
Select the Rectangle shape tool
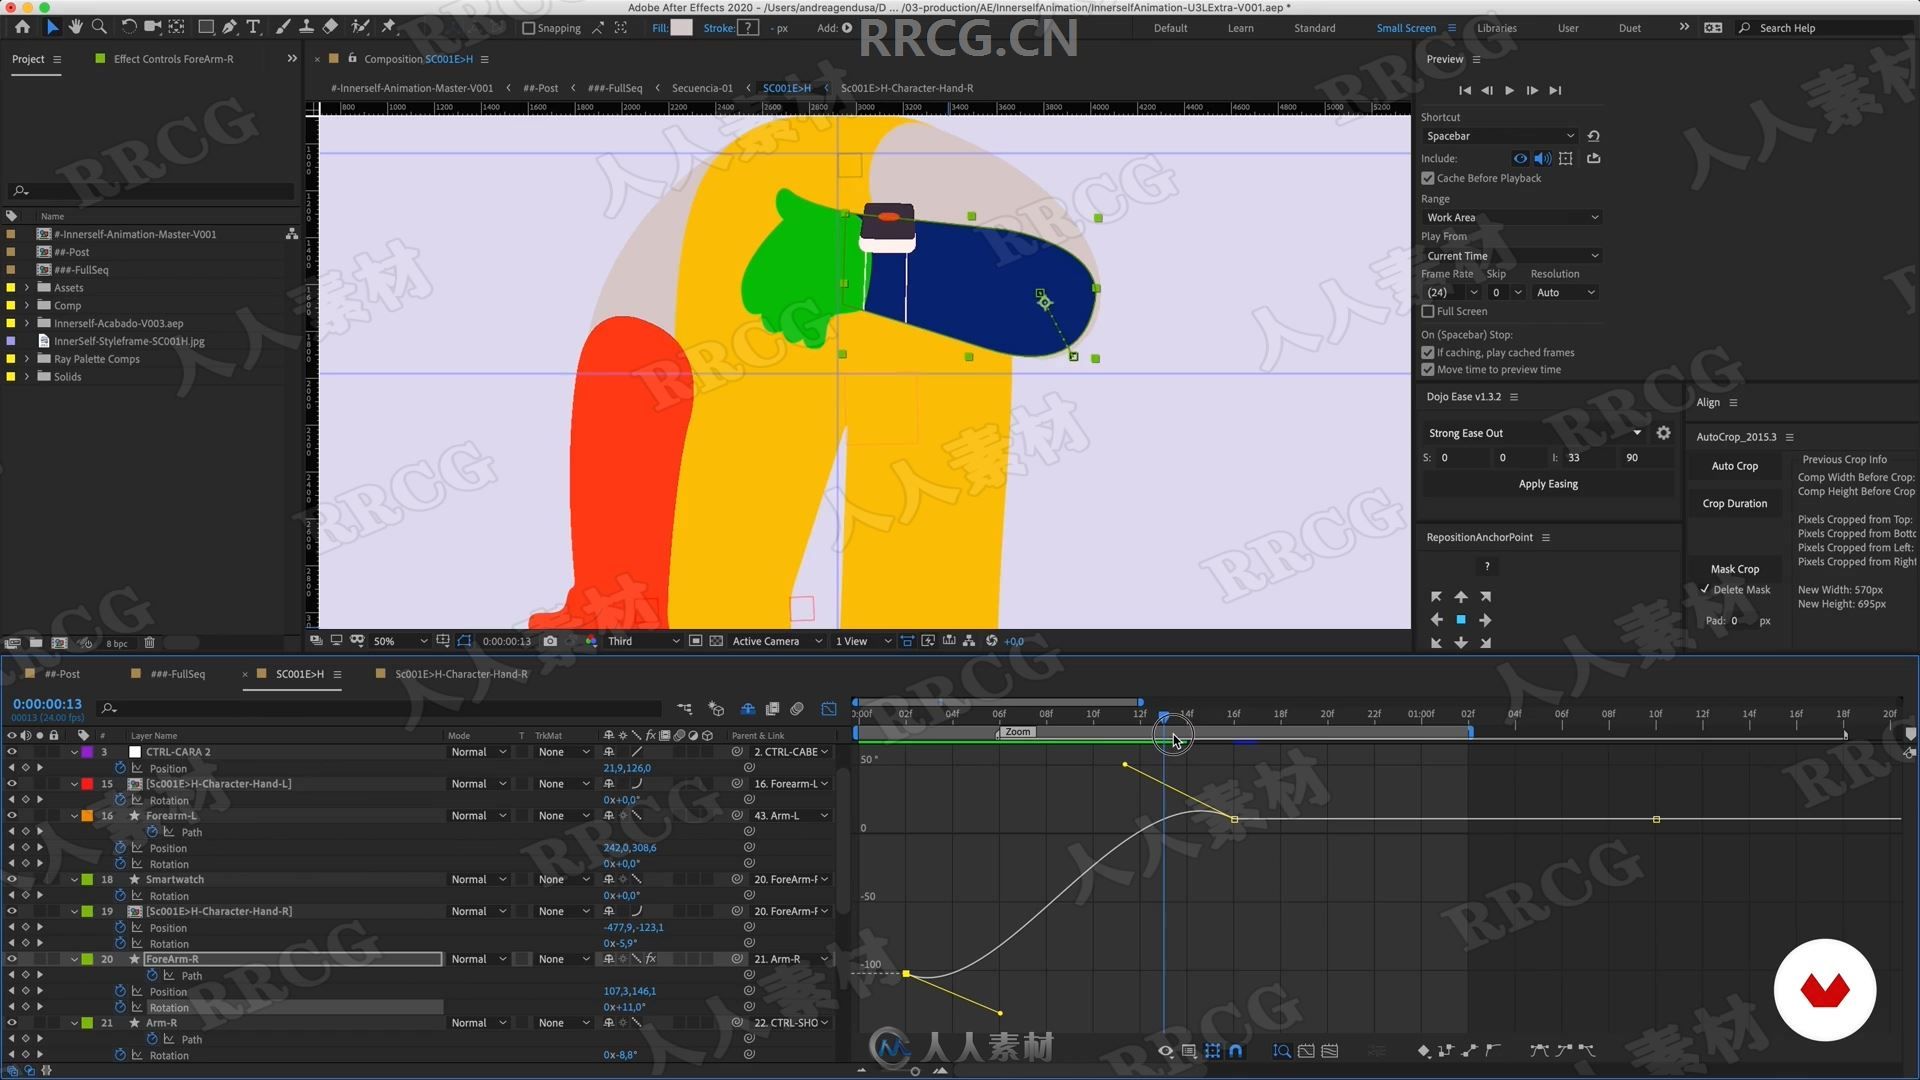pos(205,27)
